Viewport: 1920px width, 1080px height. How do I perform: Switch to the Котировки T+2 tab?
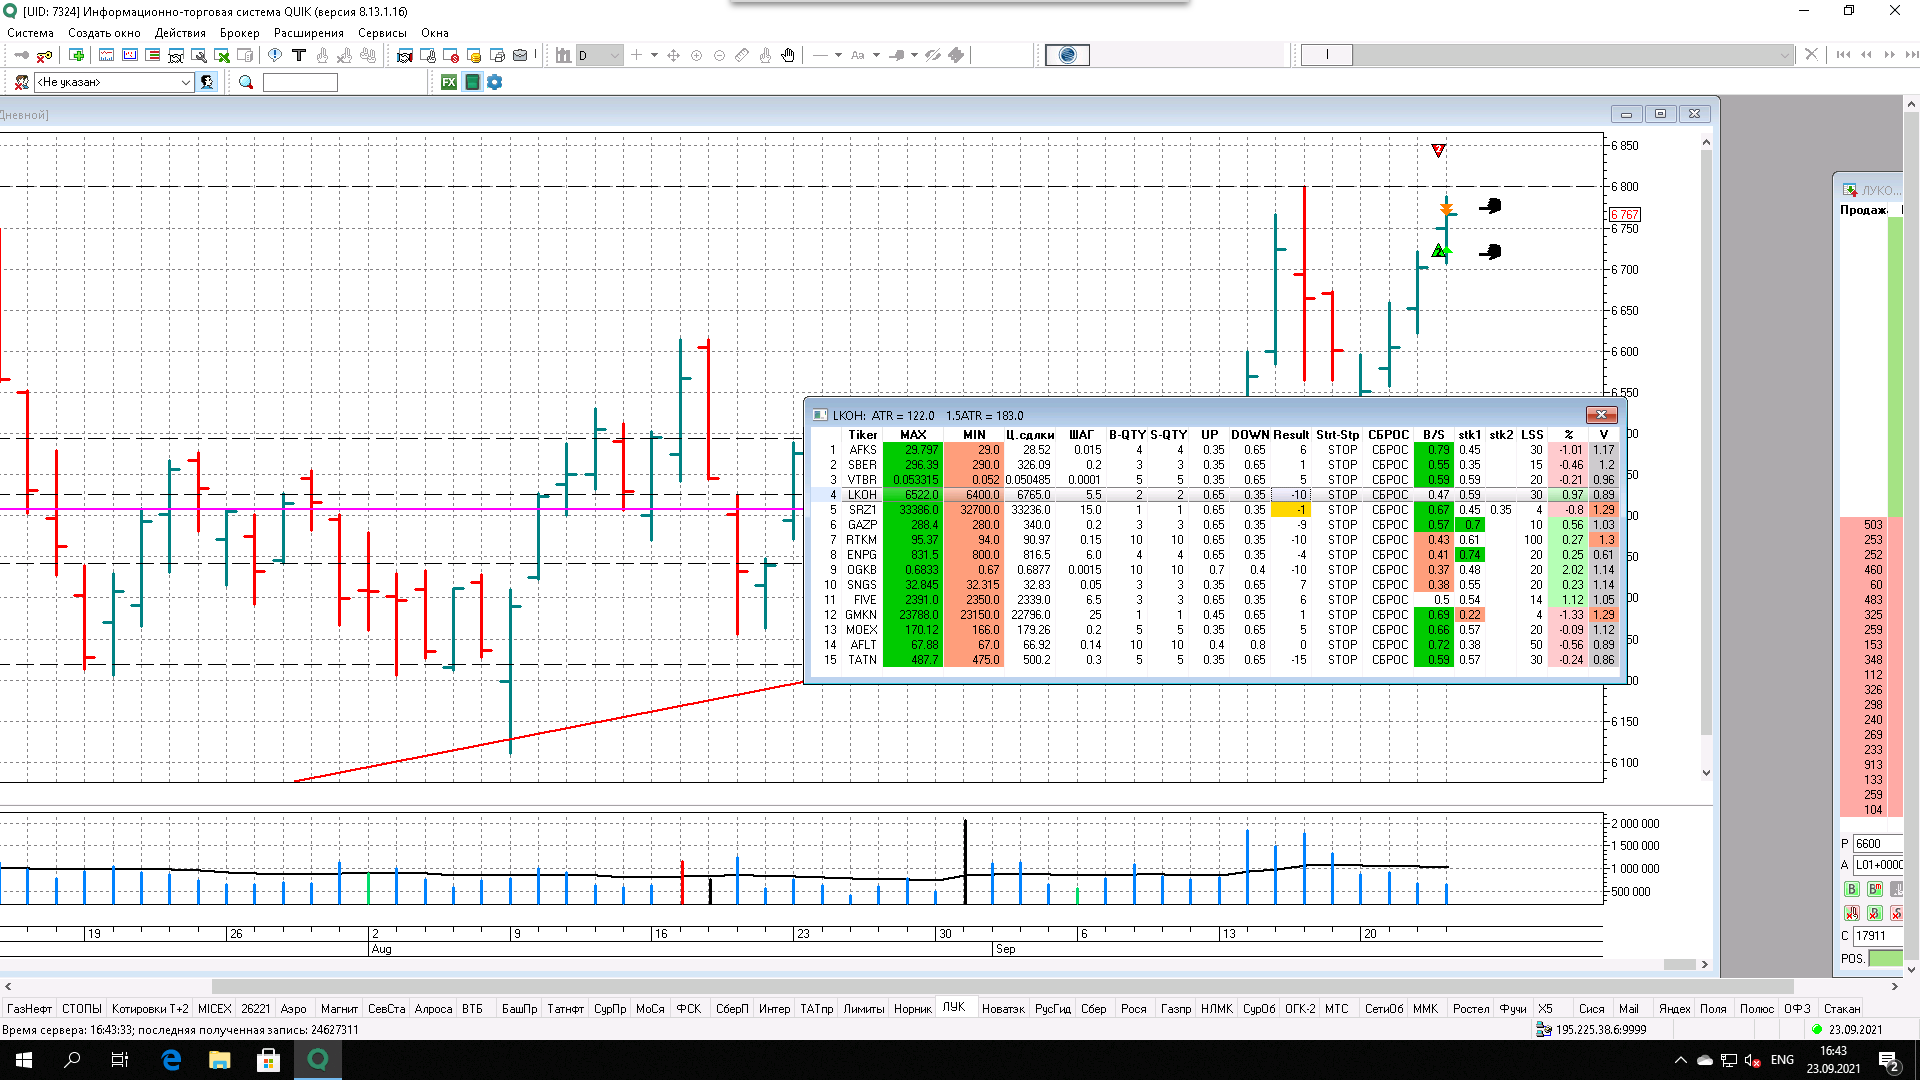click(150, 1008)
